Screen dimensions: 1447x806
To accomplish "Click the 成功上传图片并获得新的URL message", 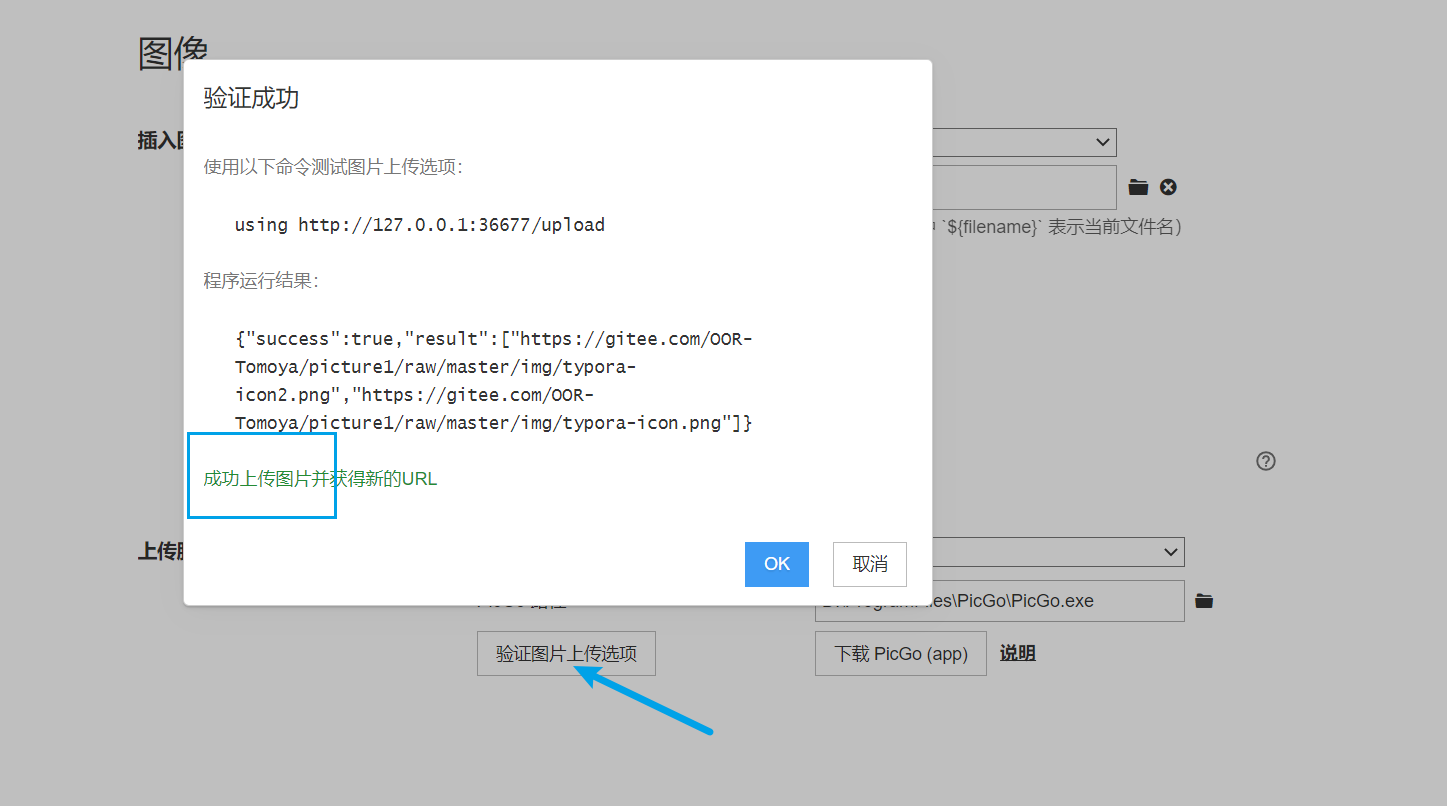I will point(320,479).
